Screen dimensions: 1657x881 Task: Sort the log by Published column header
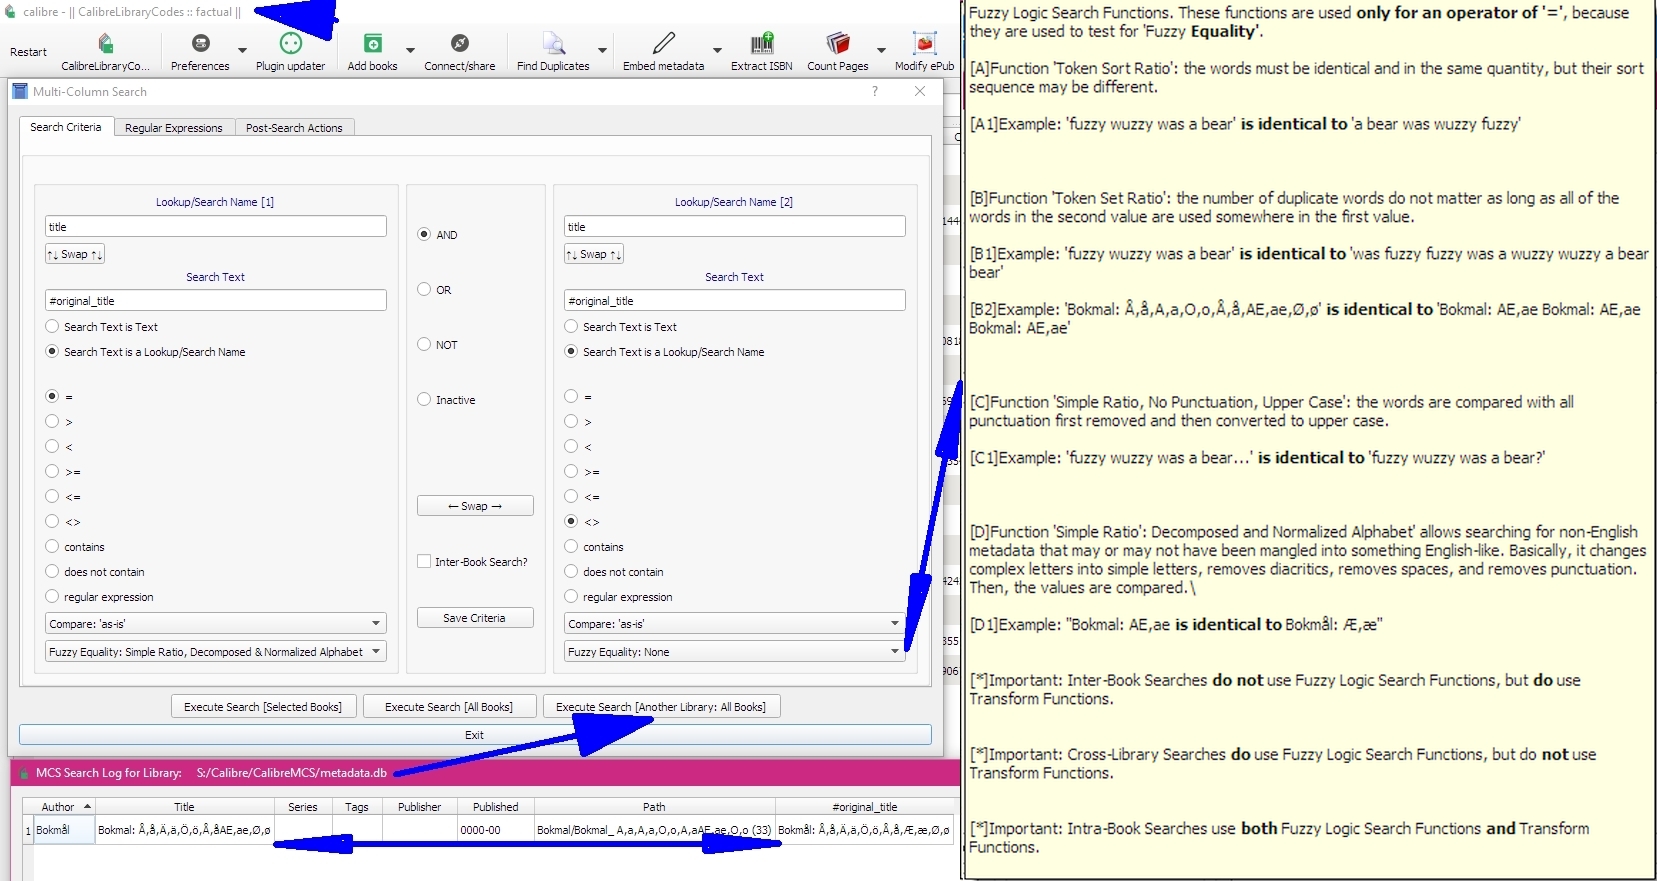(496, 806)
